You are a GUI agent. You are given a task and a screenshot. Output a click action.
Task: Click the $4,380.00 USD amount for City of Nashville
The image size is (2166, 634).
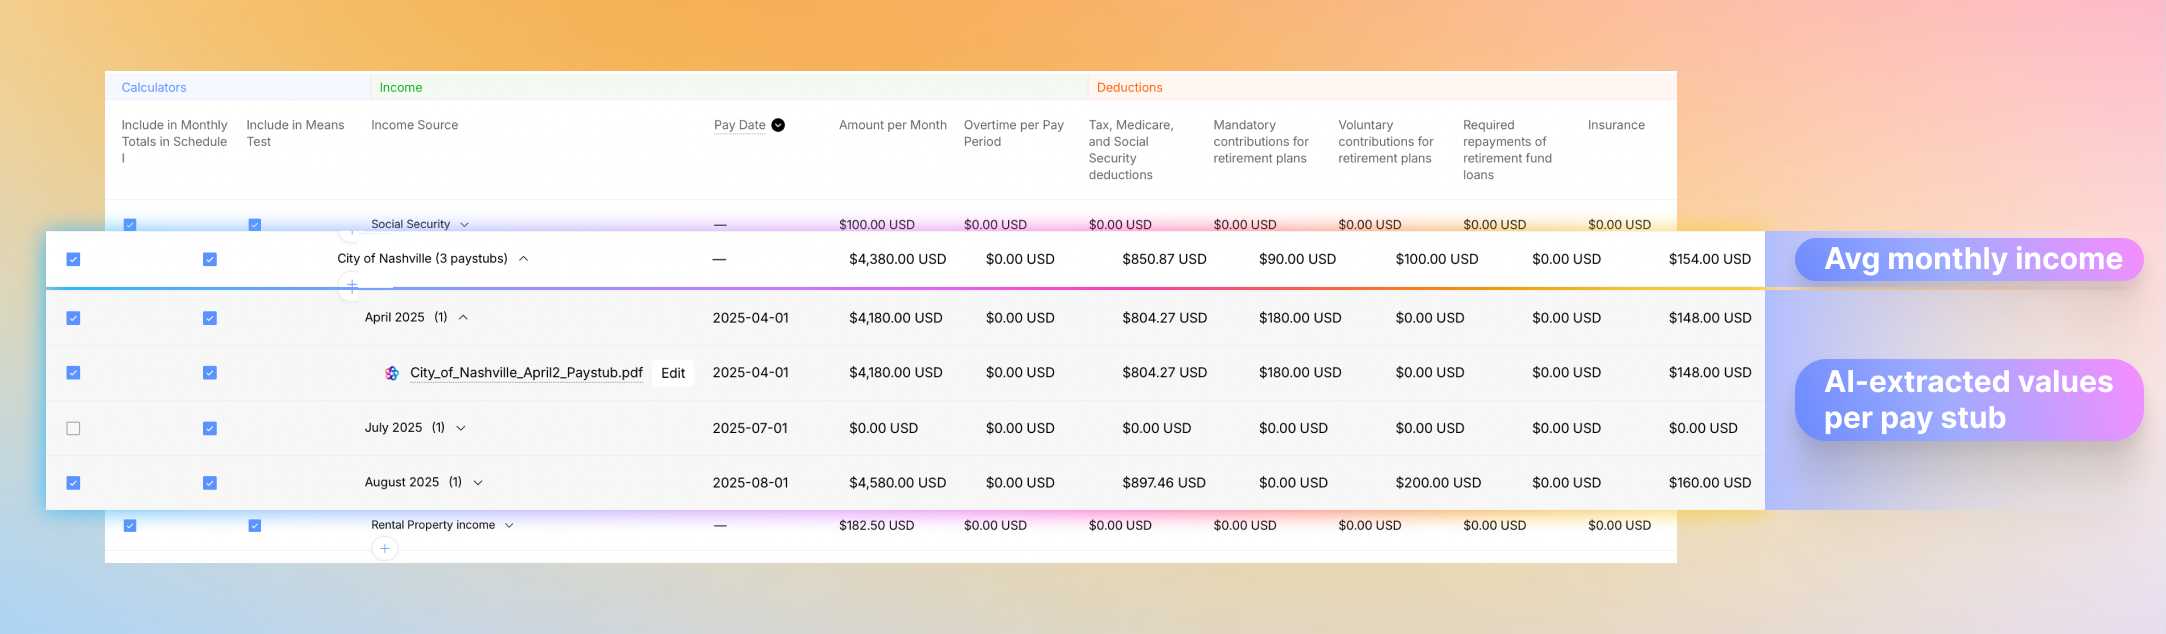(897, 259)
